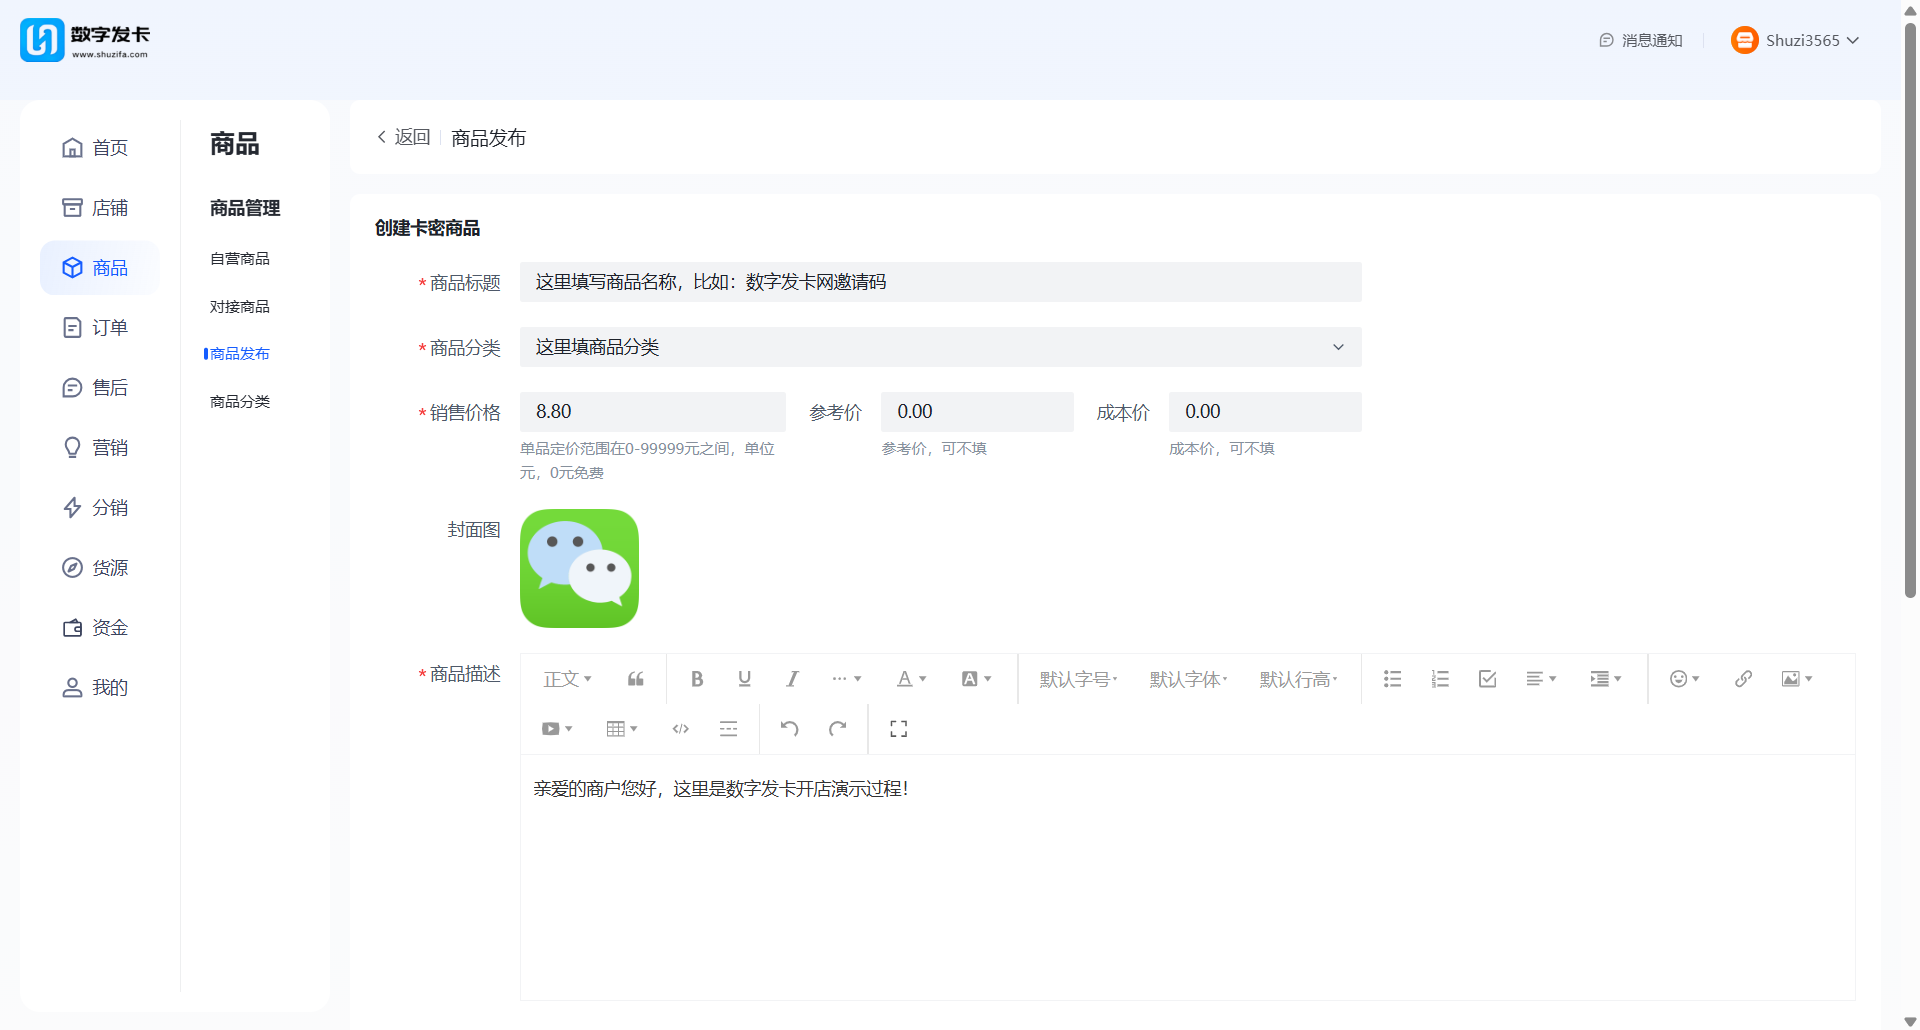Toggle fullscreen editor mode
Screen dimensions: 1920x1030
pyautogui.click(x=898, y=729)
